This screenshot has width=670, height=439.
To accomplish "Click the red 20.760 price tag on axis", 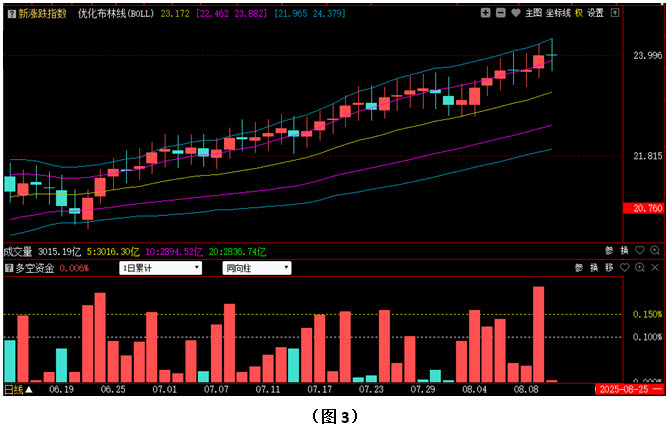I will click(x=645, y=209).
